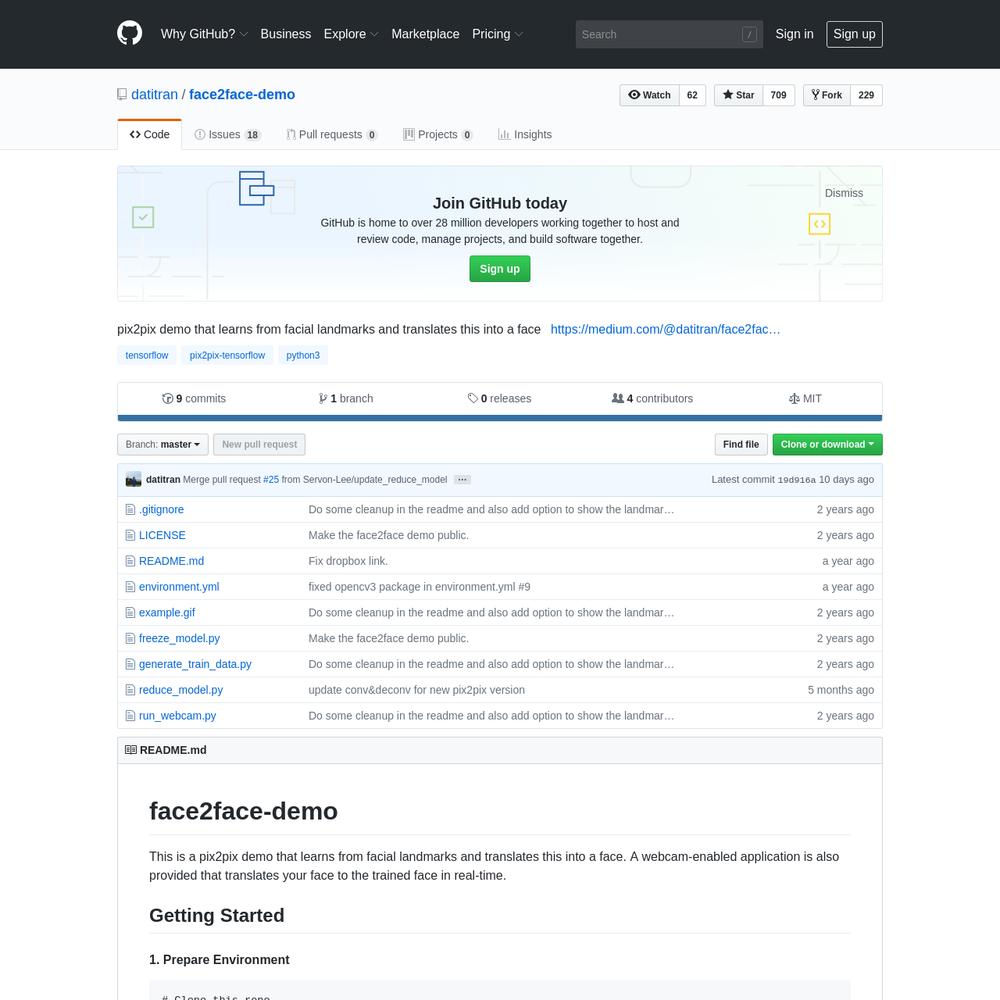This screenshot has width=1000, height=1000.
Task: Open the .gitignore file
Action: click(161, 510)
